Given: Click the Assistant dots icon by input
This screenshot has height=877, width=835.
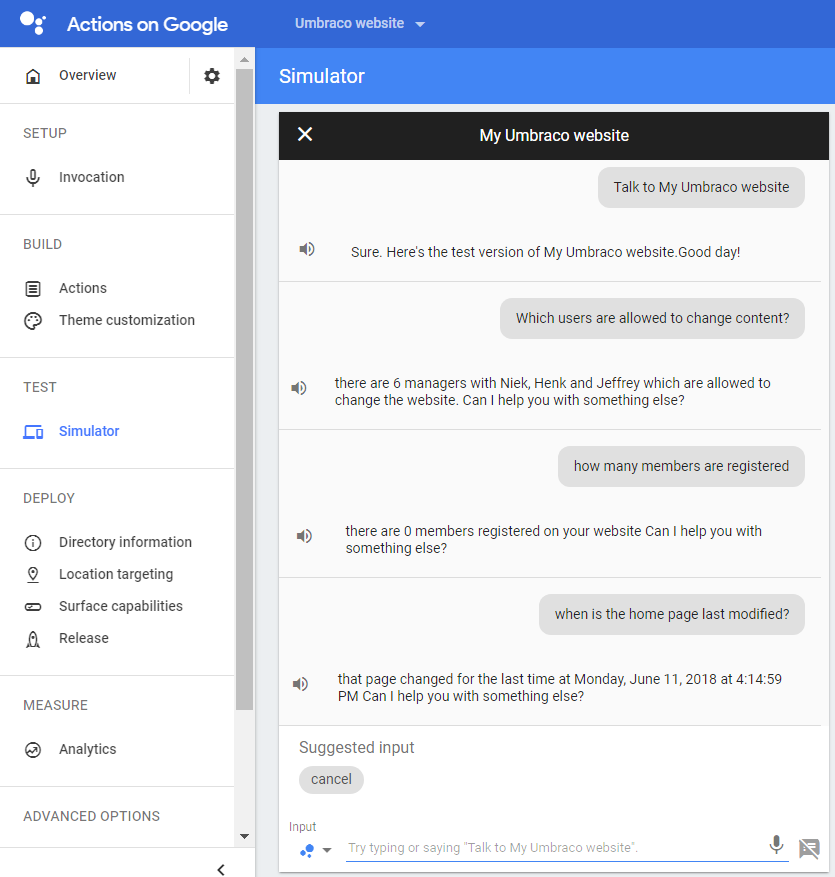Looking at the screenshot, I should (x=307, y=851).
